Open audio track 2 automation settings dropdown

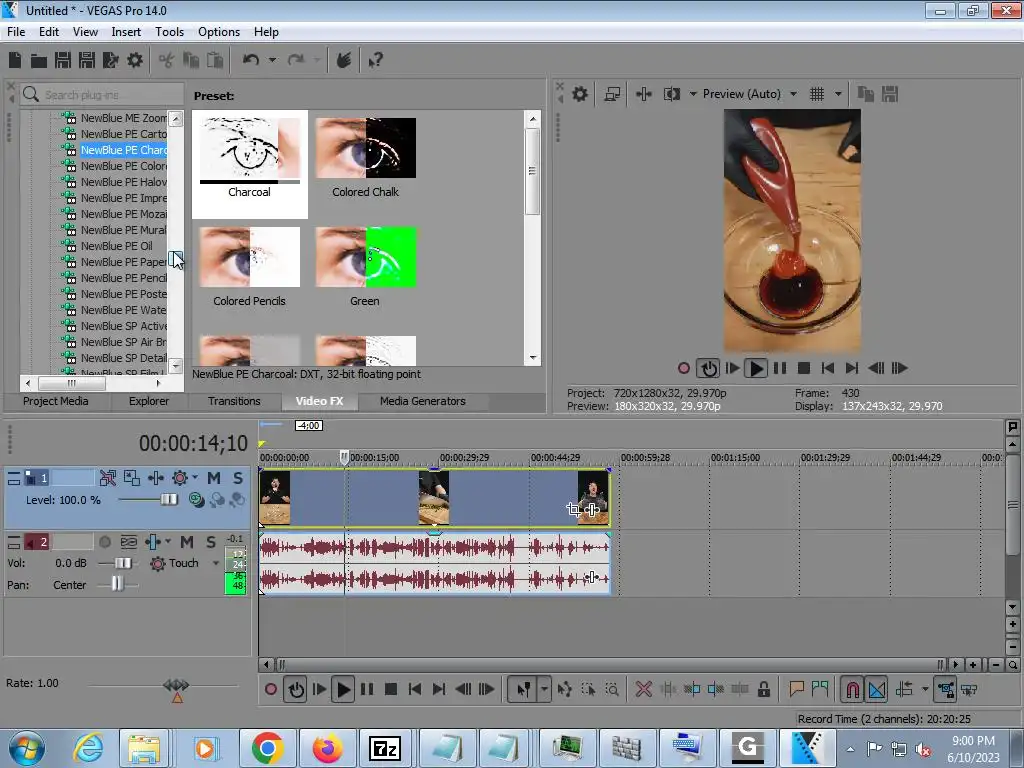[x=168, y=541]
